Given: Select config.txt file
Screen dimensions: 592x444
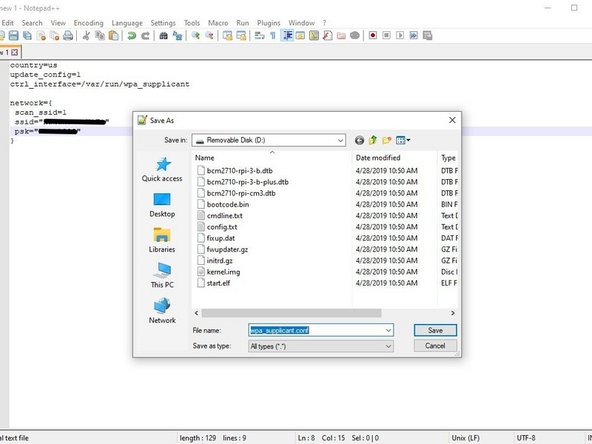Looking at the screenshot, I should pyautogui.click(x=222, y=227).
